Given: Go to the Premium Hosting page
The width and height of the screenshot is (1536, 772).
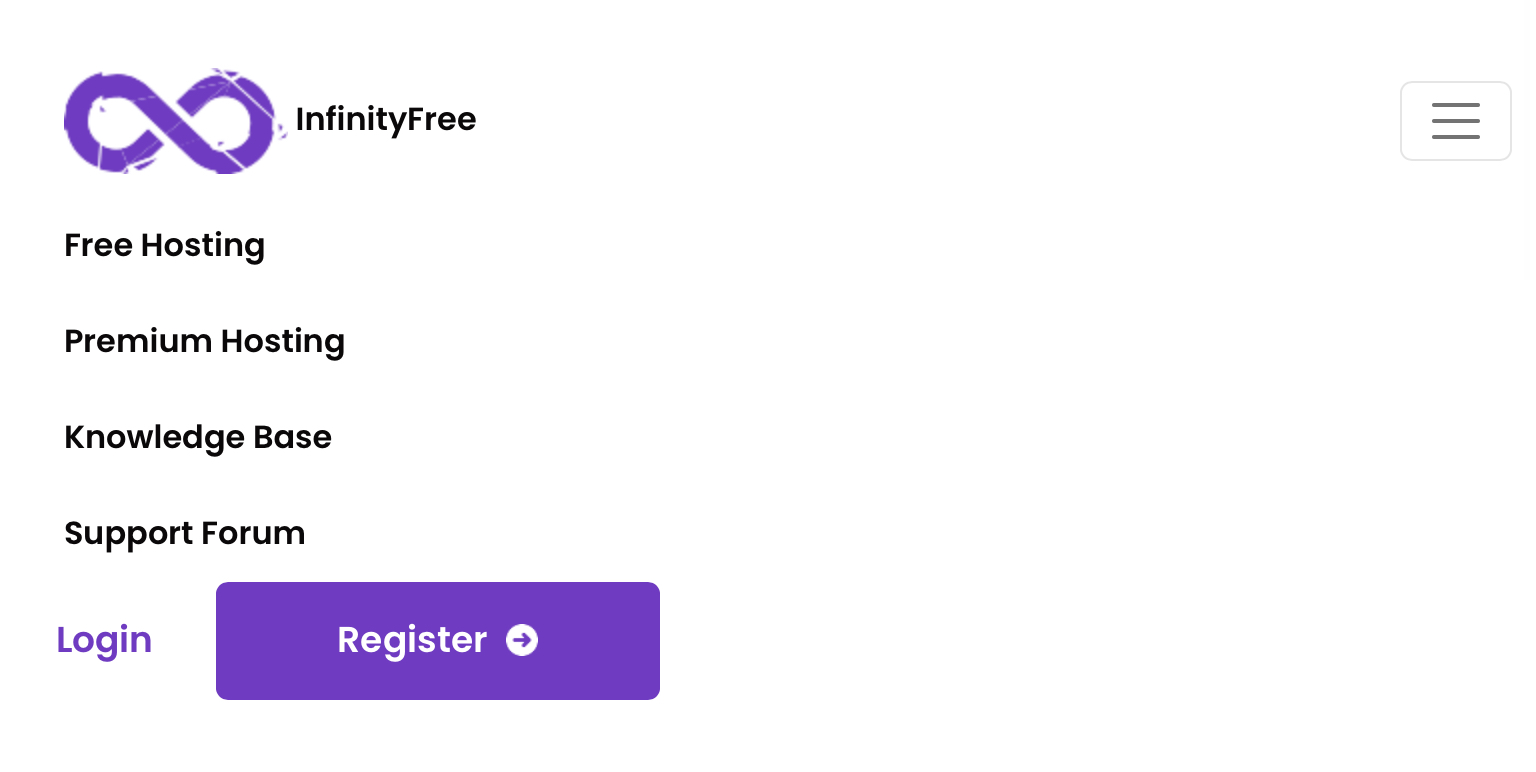Looking at the screenshot, I should (204, 341).
